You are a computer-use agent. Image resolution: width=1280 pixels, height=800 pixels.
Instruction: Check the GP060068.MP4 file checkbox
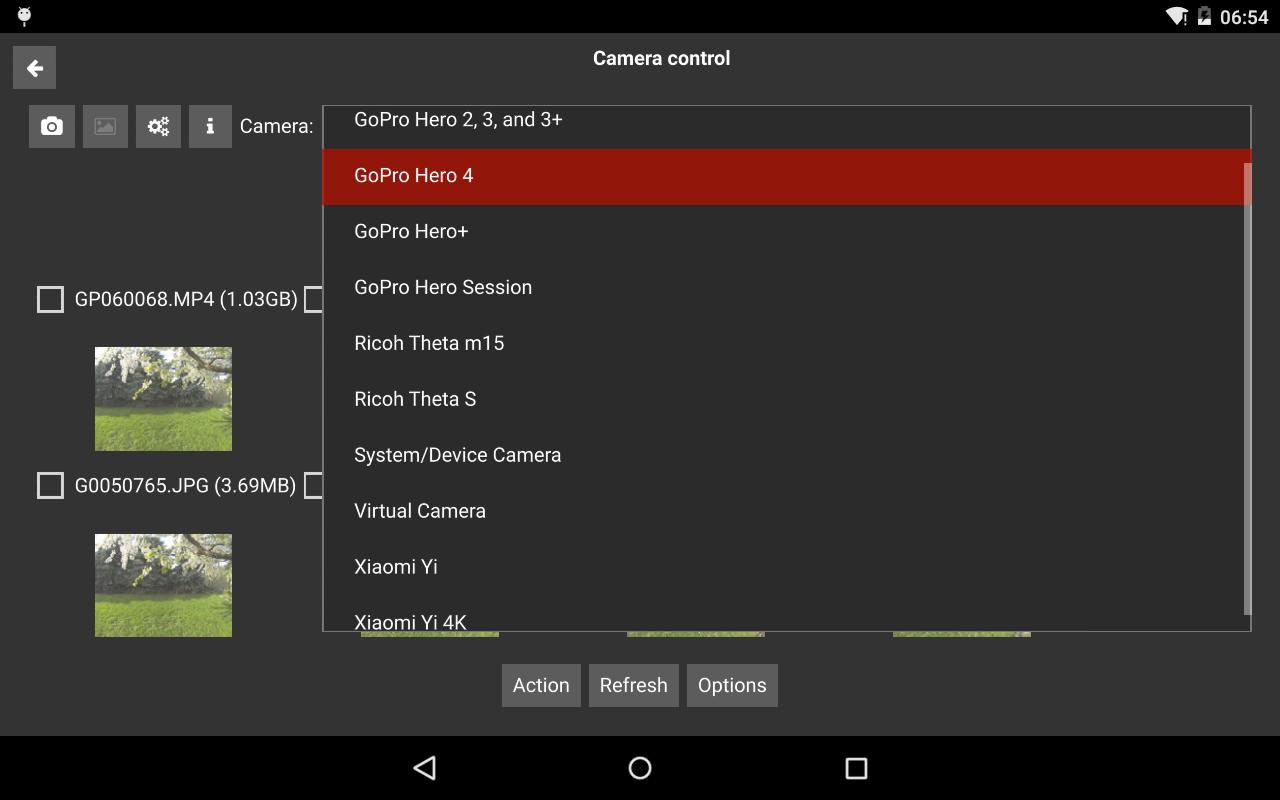tap(50, 299)
